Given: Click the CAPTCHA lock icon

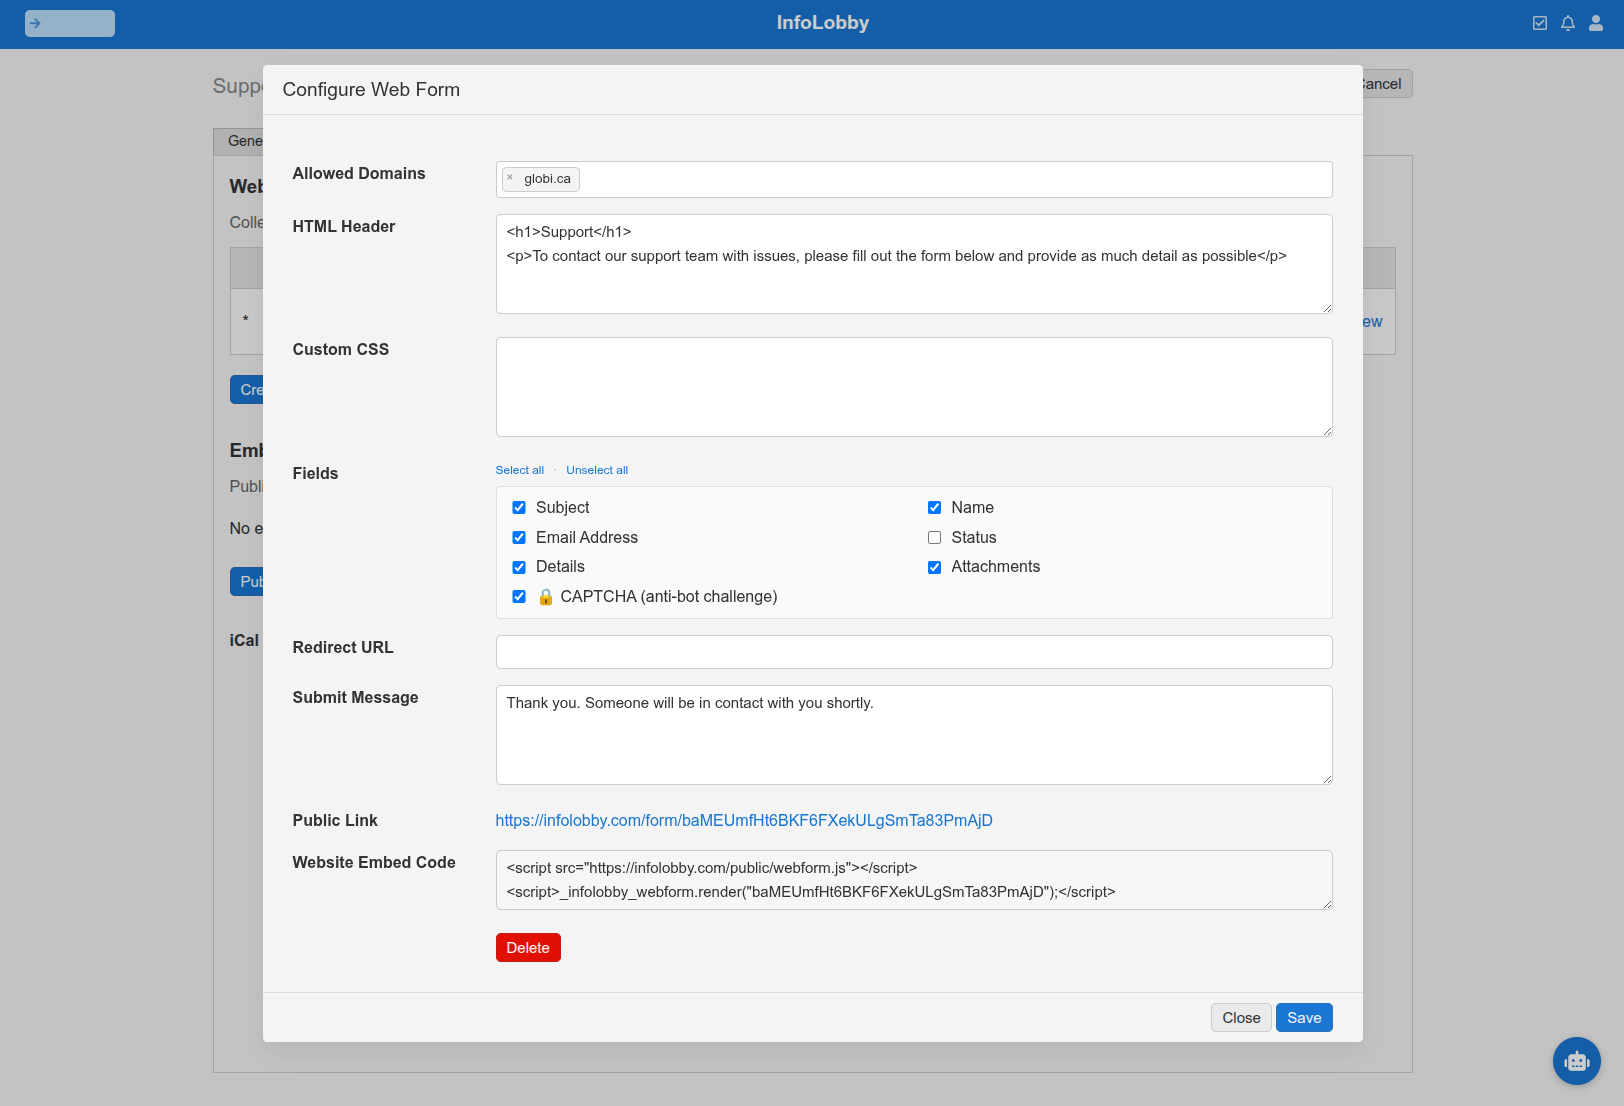Looking at the screenshot, I should tap(546, 597).
